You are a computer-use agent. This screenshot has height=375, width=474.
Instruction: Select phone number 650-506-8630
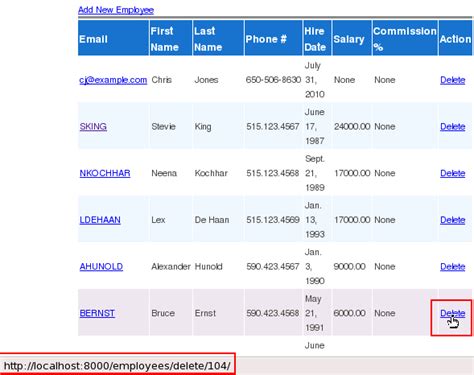coord(273,80)
